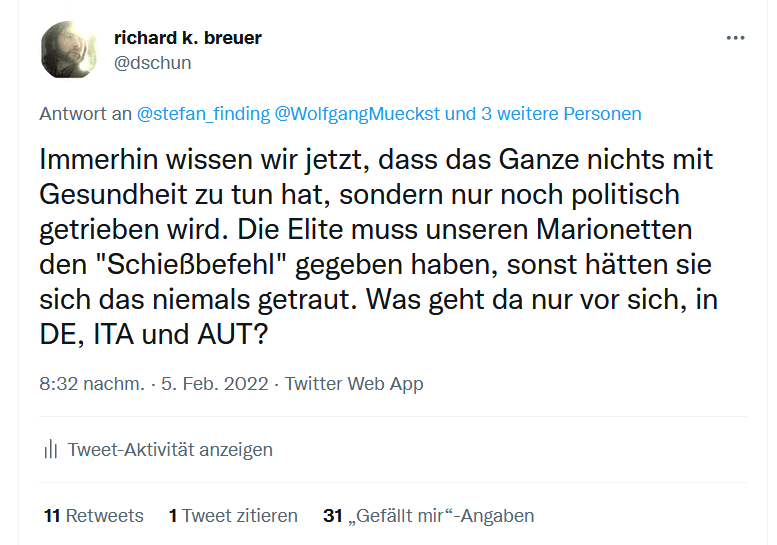This screenshot has height=545, width=777.
Task: Open the @stefan_finding mention
Action: point(203,113)
